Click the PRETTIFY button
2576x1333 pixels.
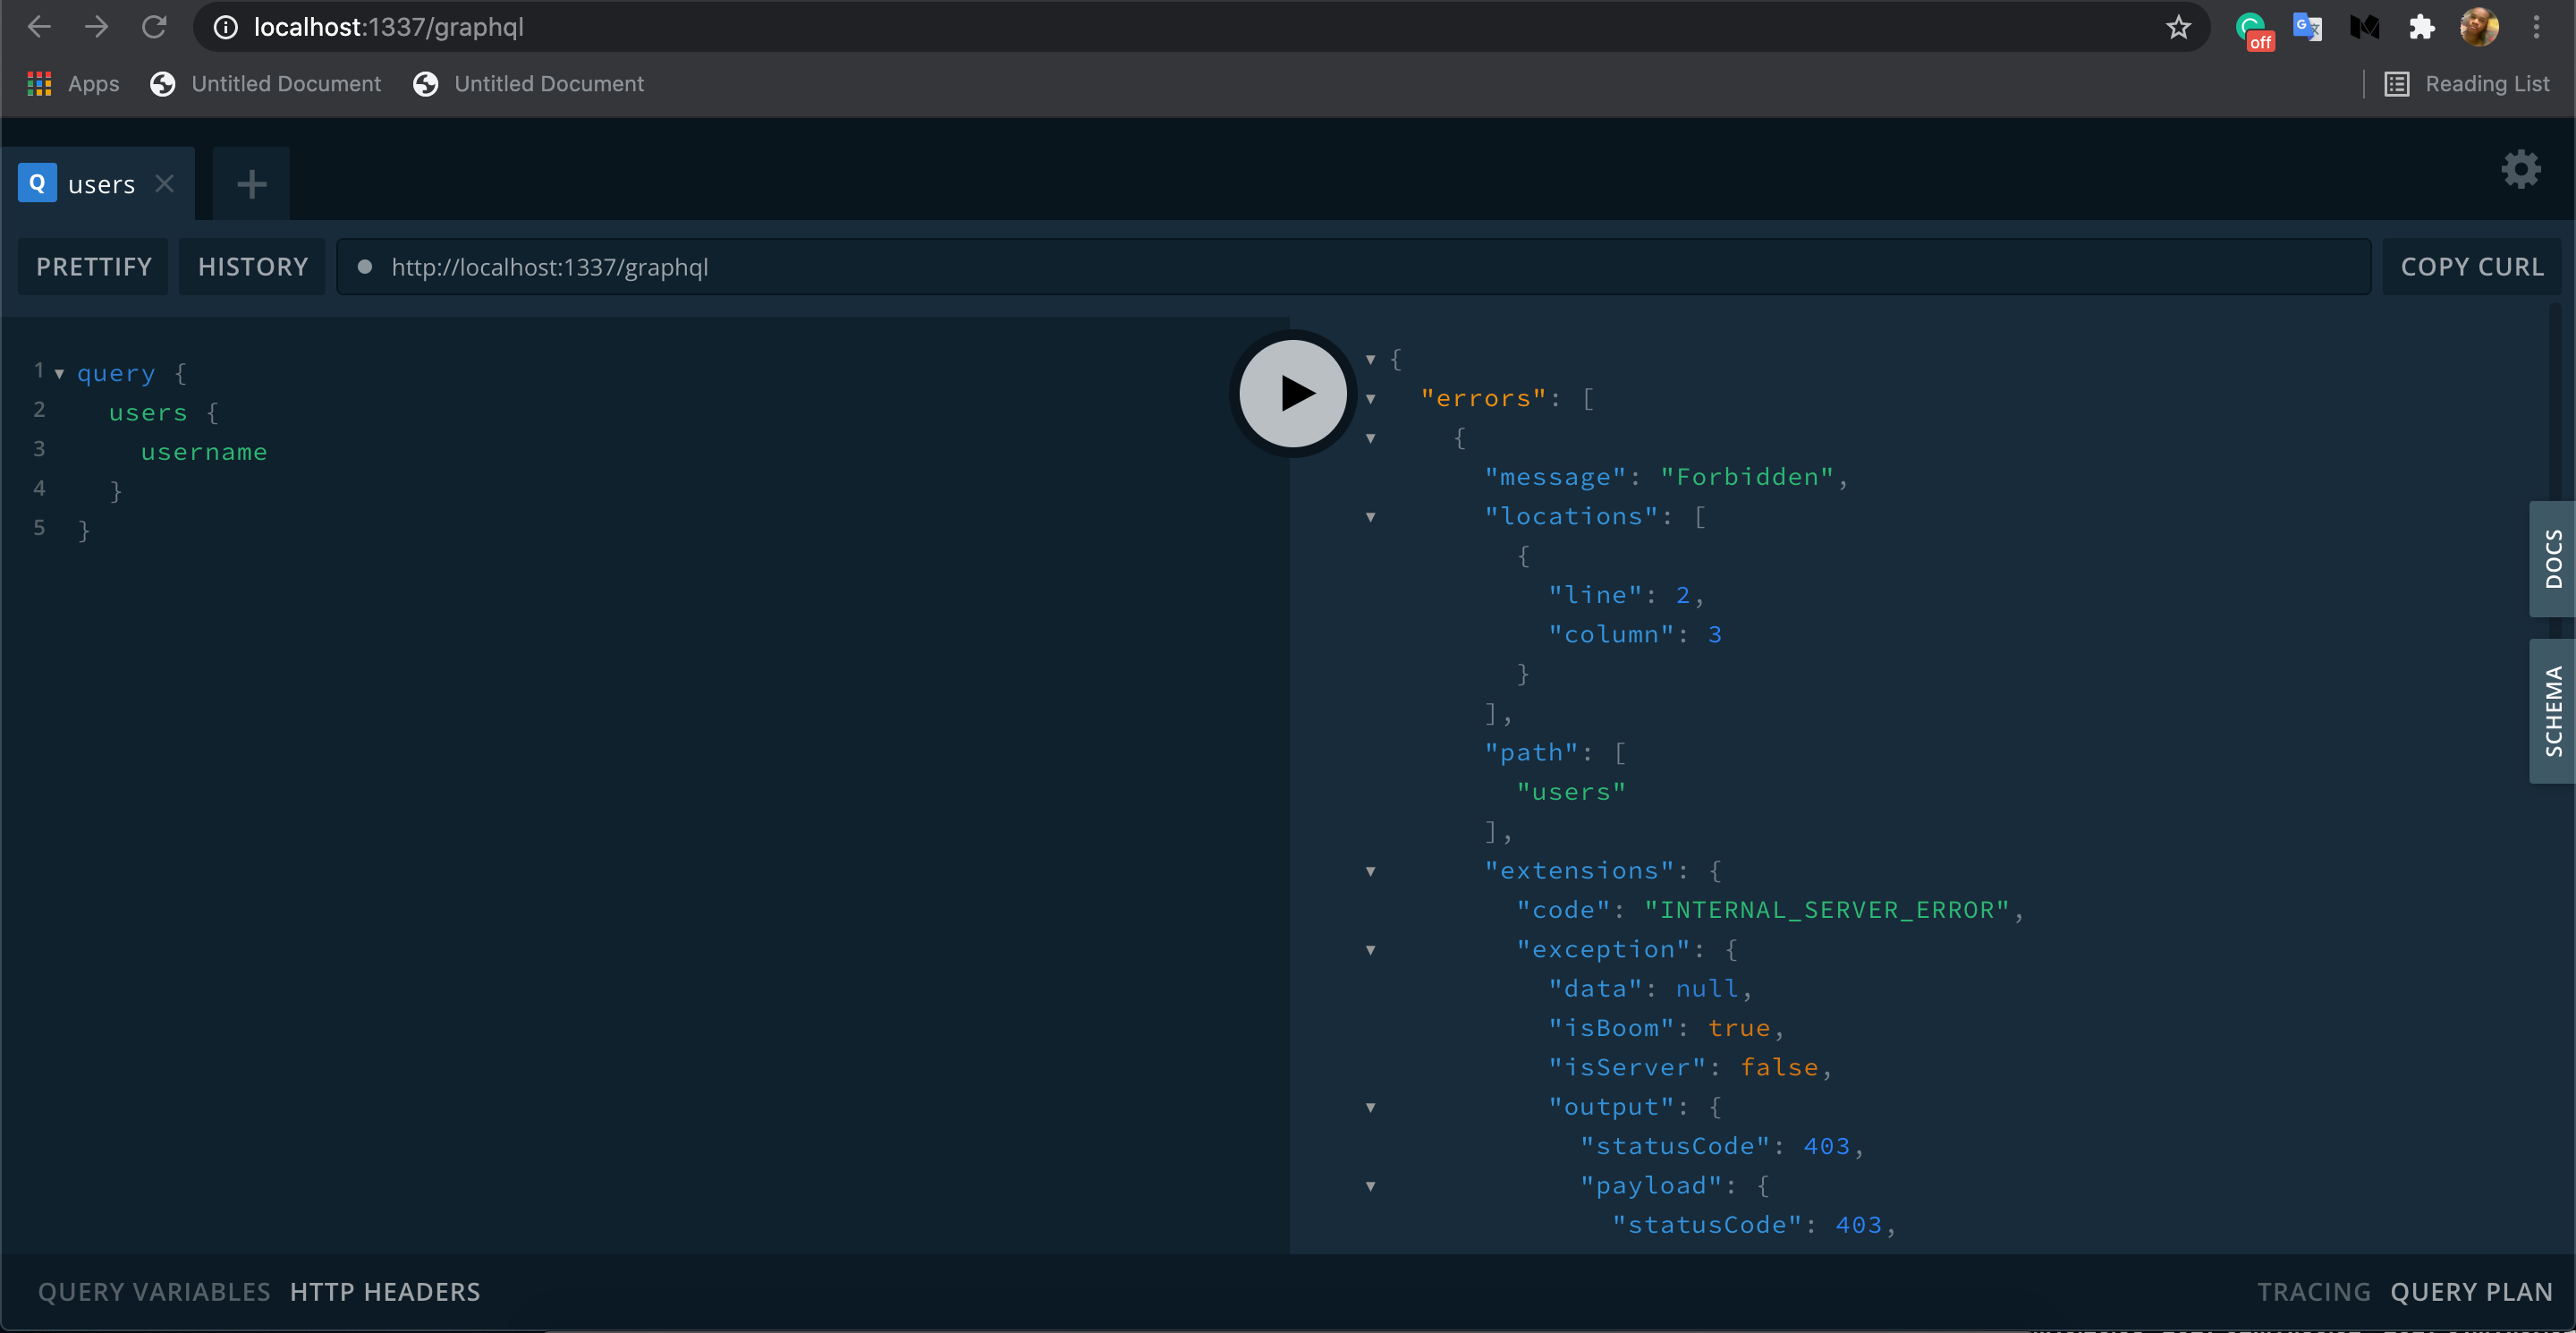(x=93, y=266)
